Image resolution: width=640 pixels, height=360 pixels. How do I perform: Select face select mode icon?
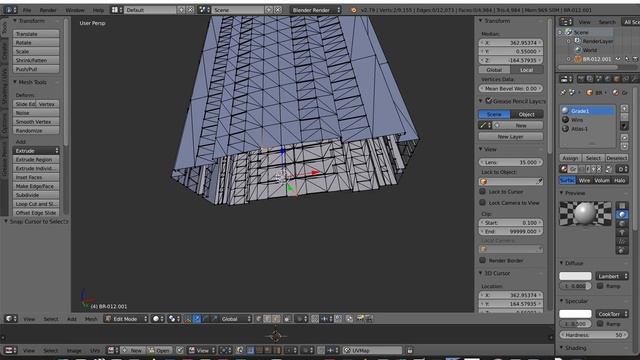276,319
